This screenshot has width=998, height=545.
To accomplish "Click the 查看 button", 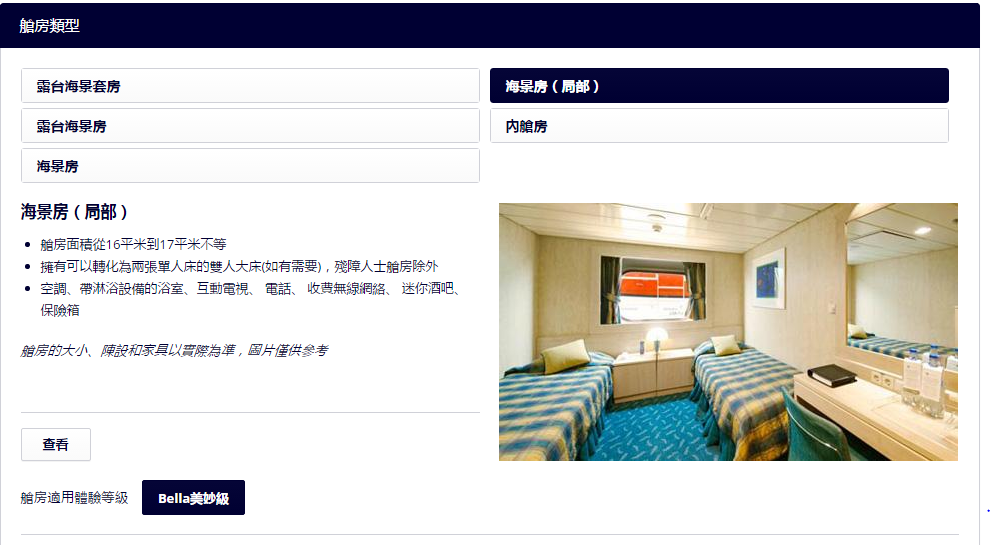I will point(56,444).
